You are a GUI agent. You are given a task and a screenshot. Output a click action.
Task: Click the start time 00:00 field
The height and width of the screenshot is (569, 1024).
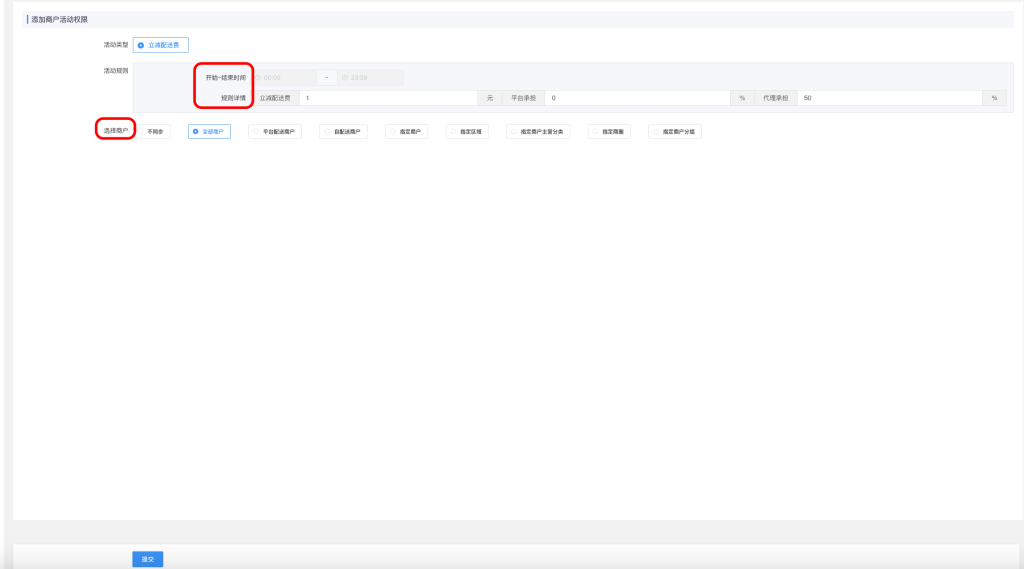tap(286, 77)
